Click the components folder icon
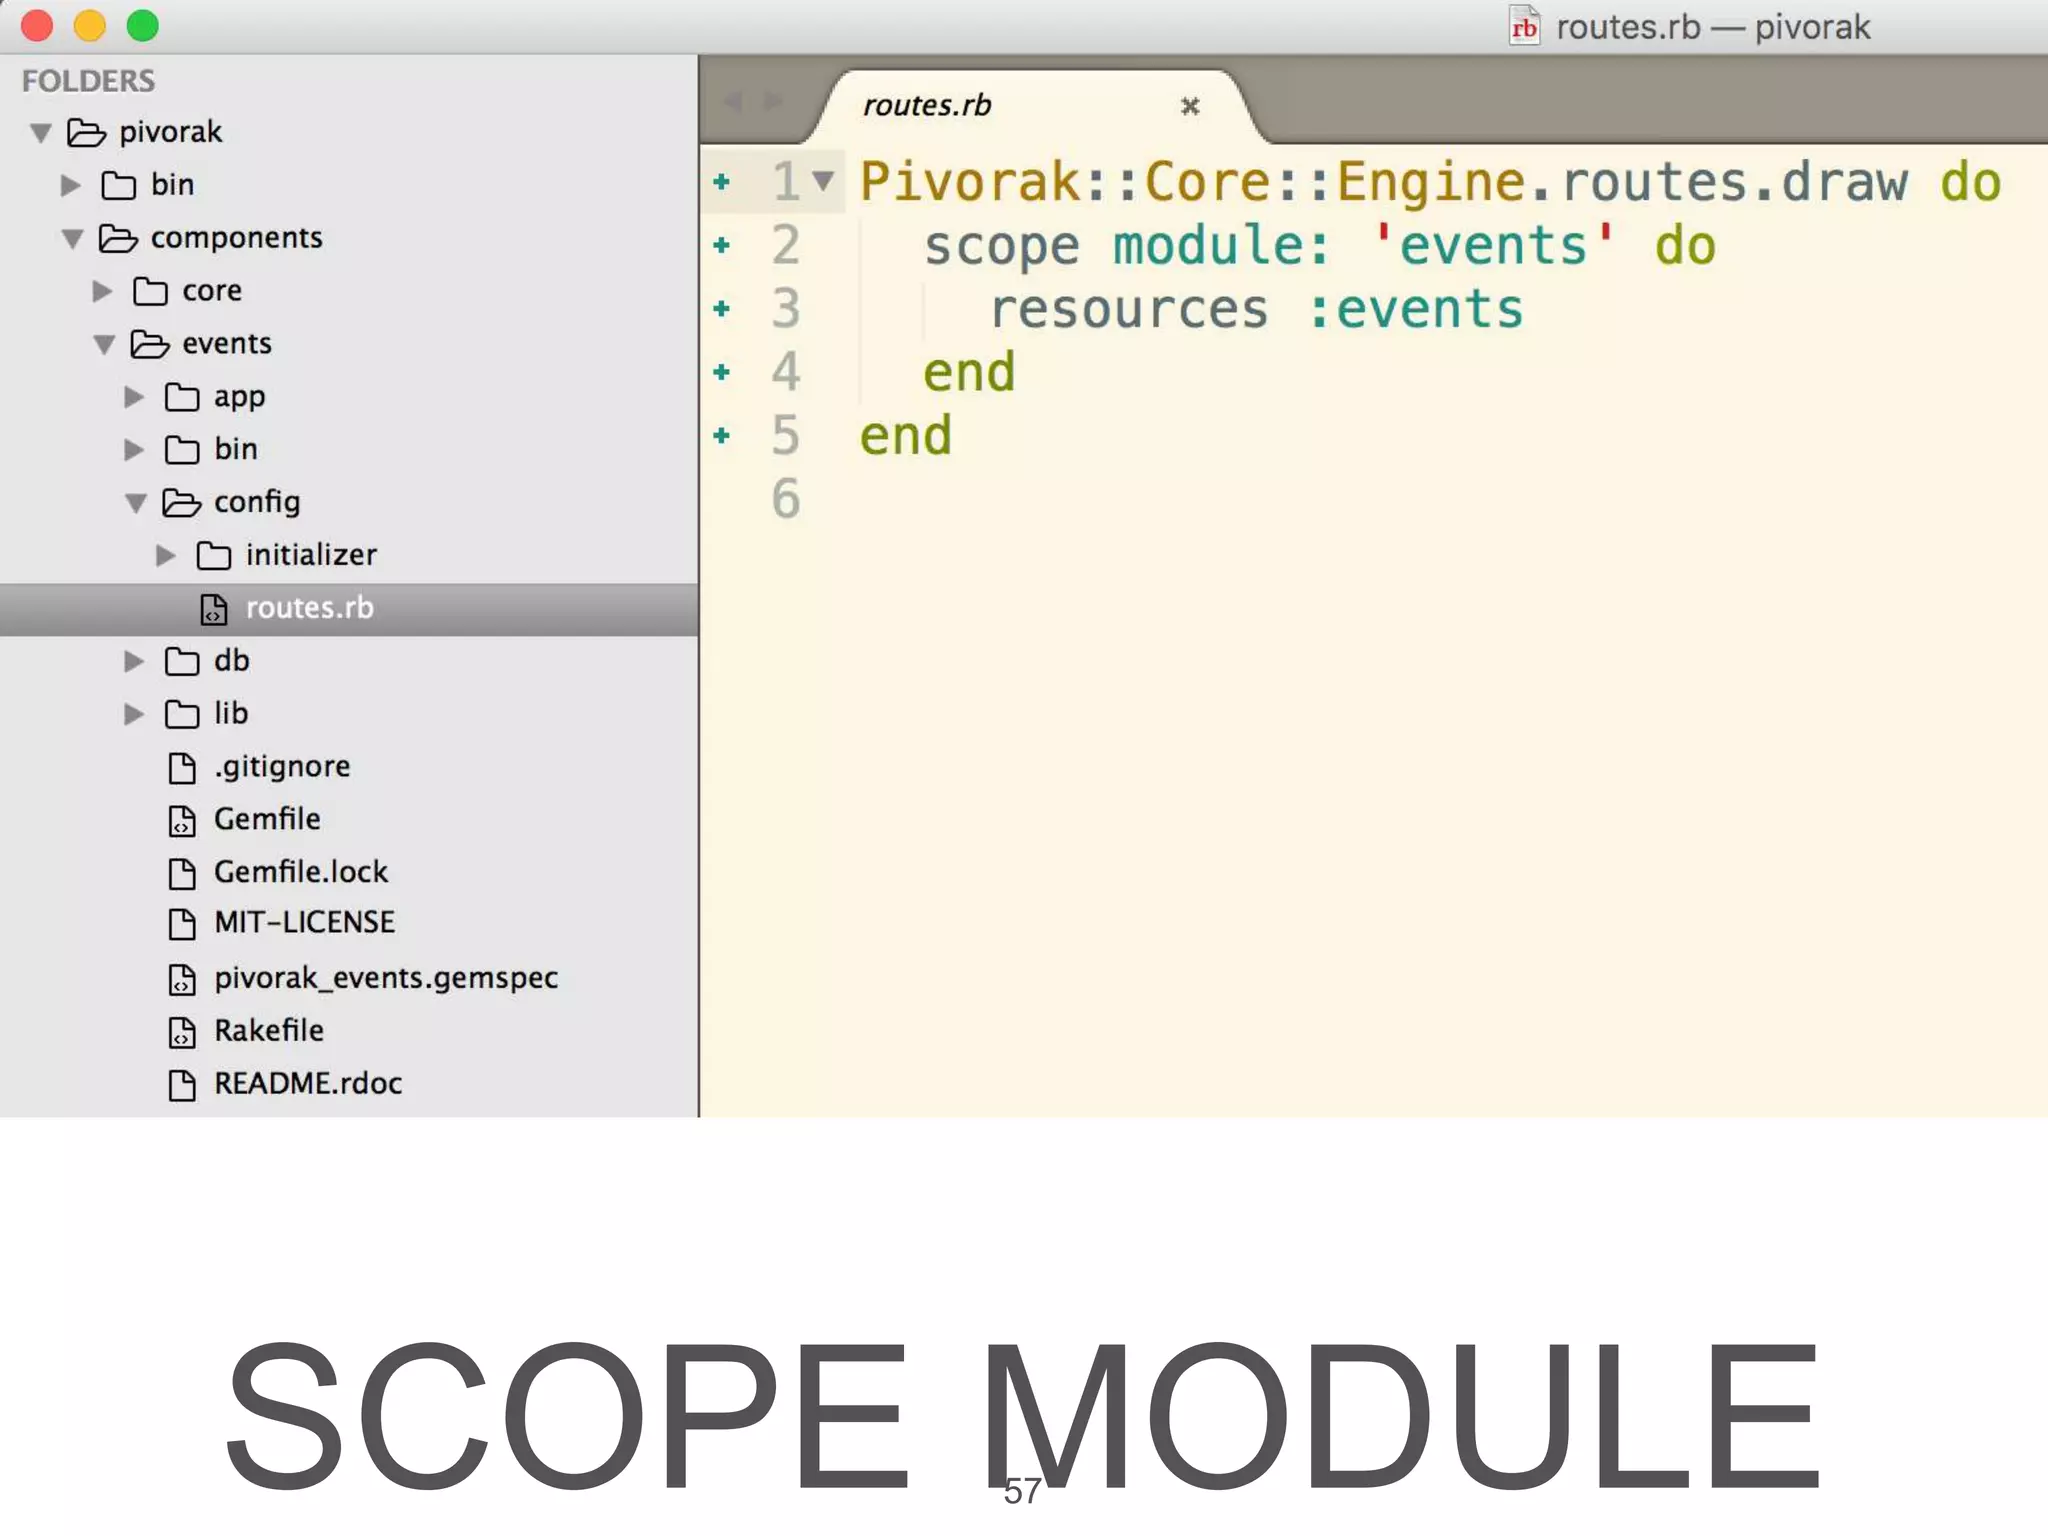The image size is (2048, 1536). tap(118, 238)
